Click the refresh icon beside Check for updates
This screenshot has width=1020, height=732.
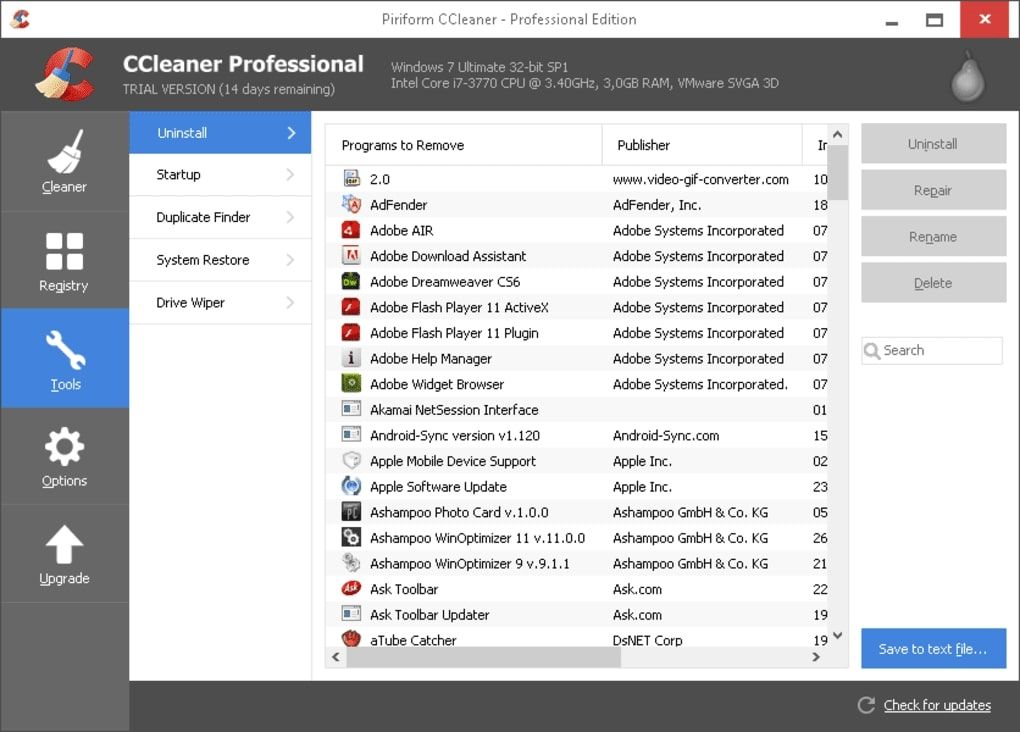[866, 705]
